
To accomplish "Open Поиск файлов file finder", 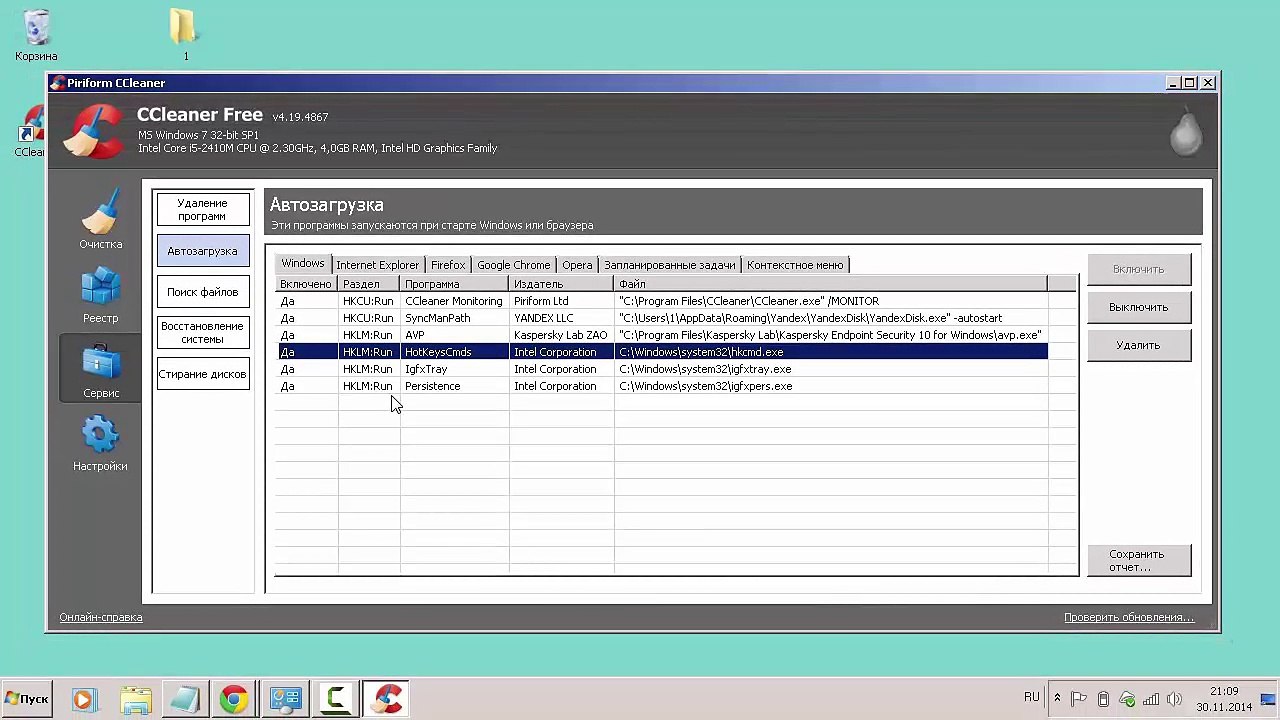I will (202, 292).
